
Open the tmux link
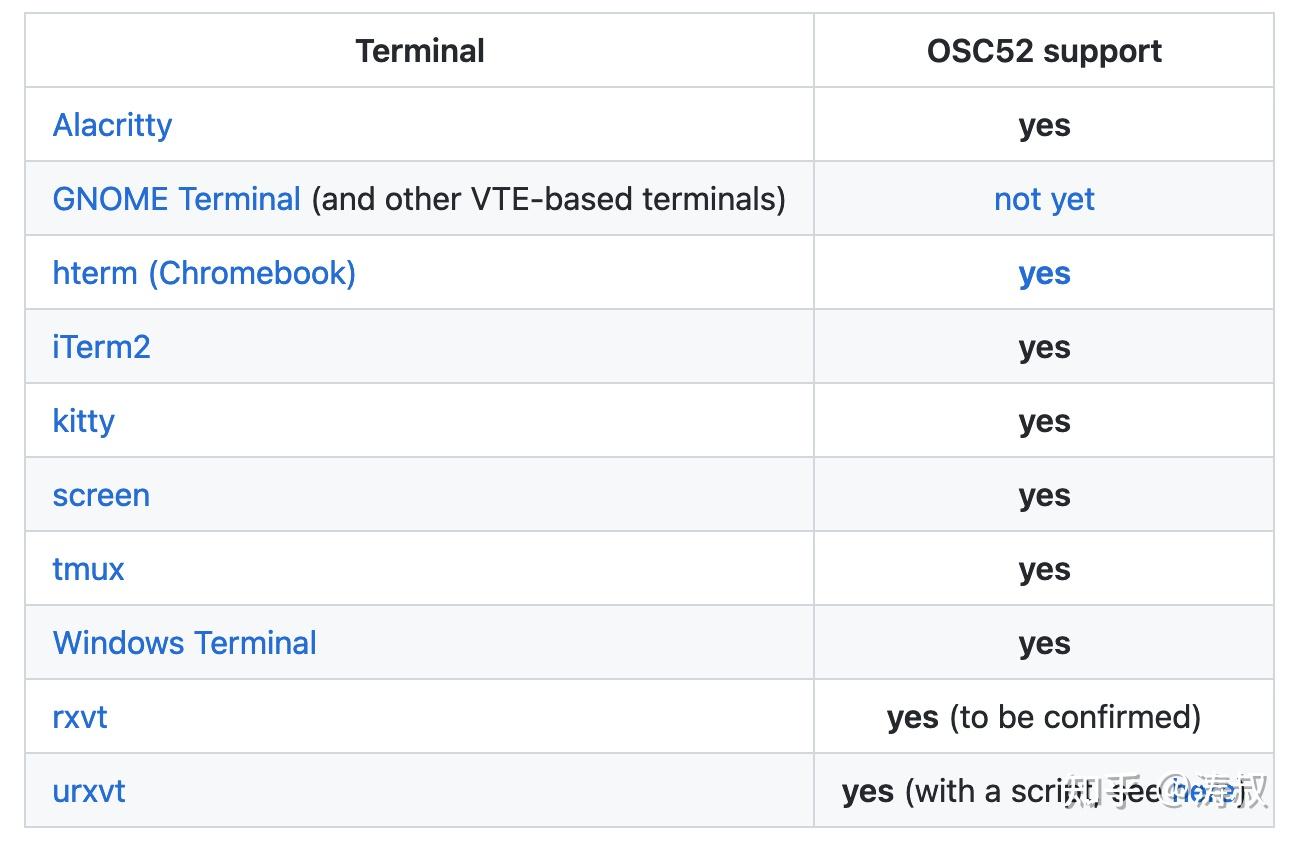[88, 569]
